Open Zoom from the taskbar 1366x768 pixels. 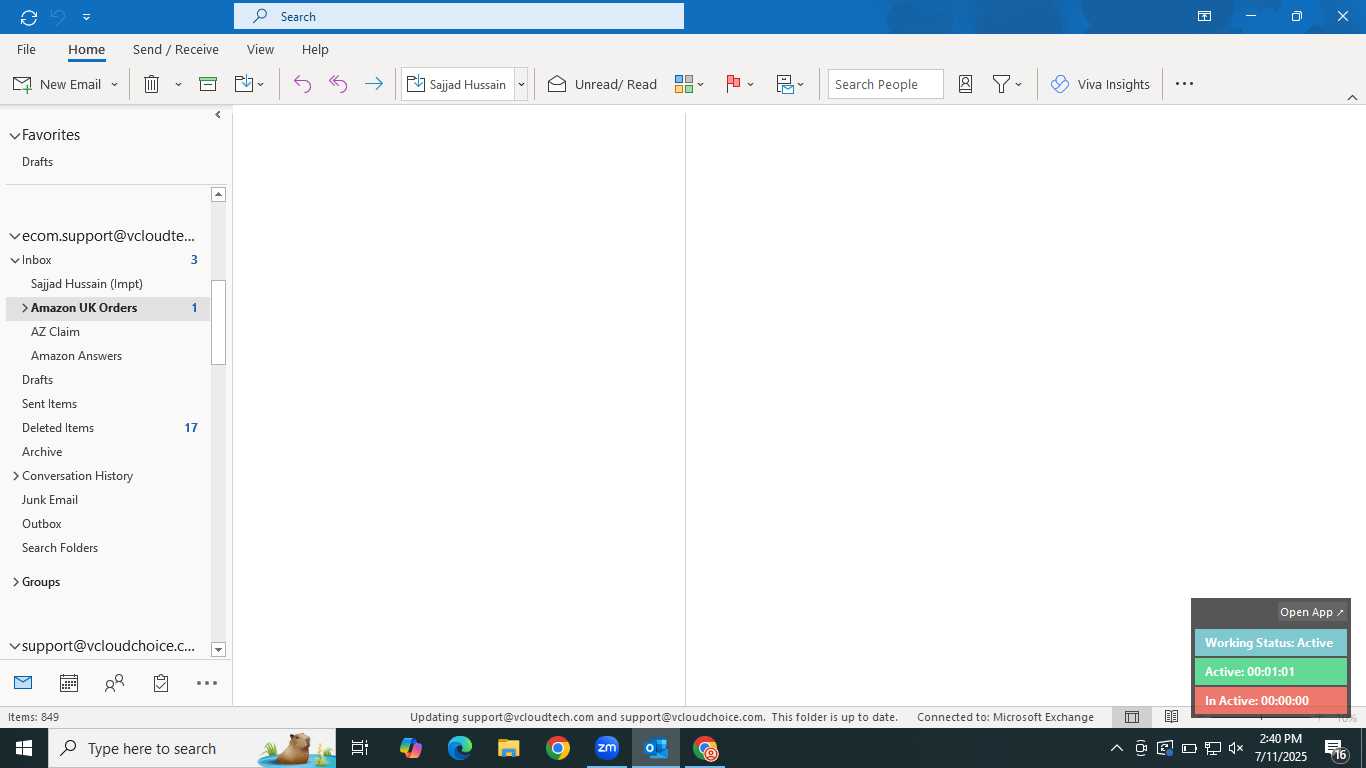coord(607,748)
